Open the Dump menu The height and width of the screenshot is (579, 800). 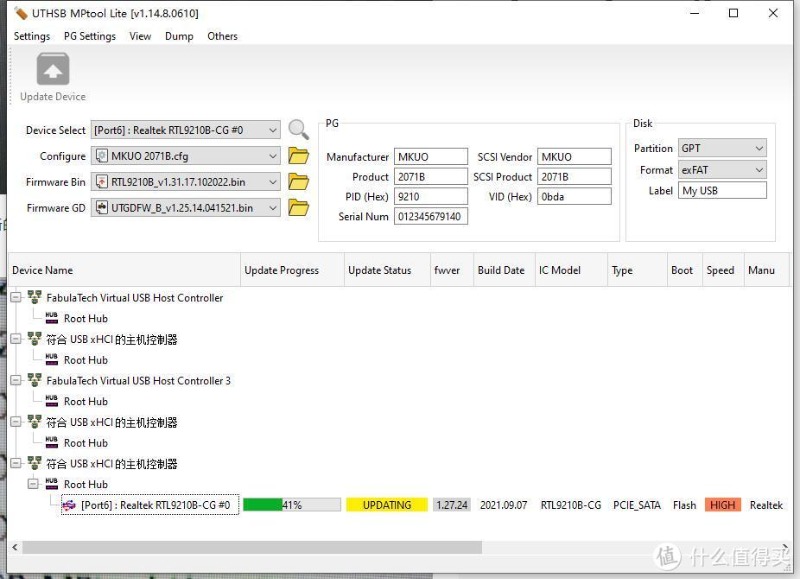179,36
